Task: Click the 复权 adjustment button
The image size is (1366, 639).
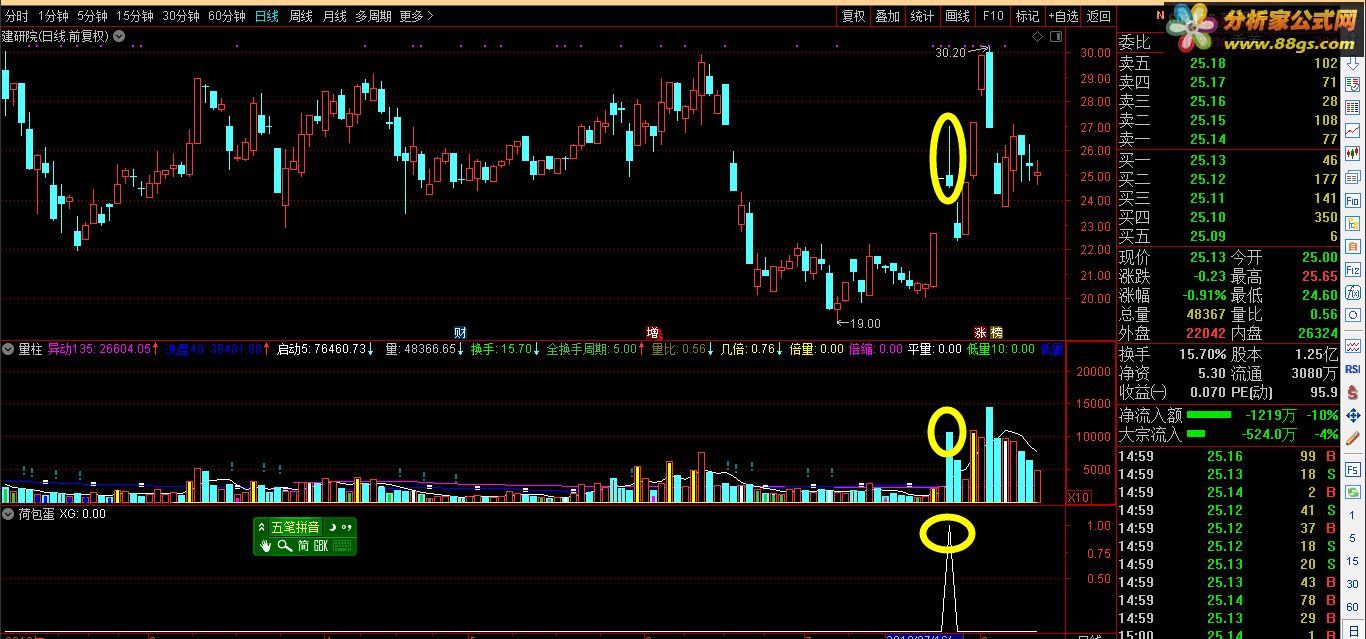Action: point(853,16)
